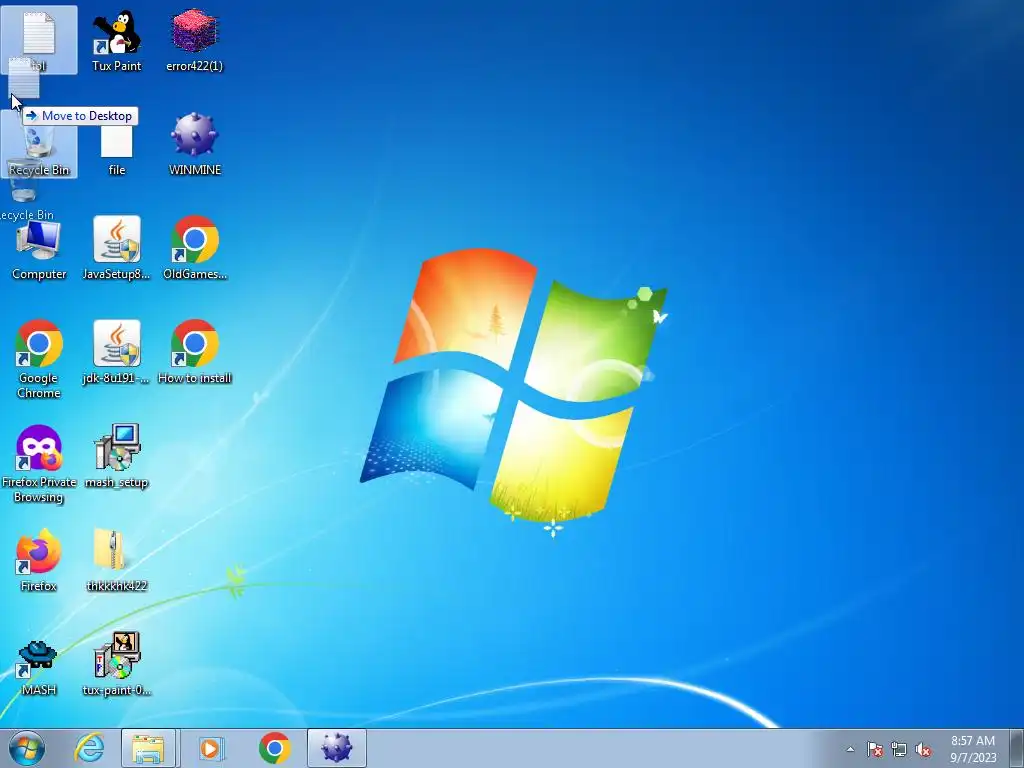The width and height of the screenshot is (1024, 768).
Task: Select the Firefox desktop shortcut
Action: 39,561
